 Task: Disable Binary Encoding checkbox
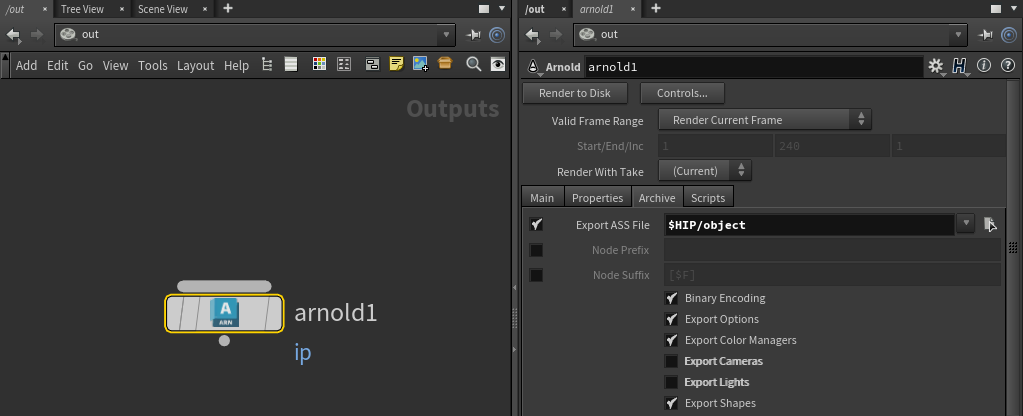click(x=671, y=298)
